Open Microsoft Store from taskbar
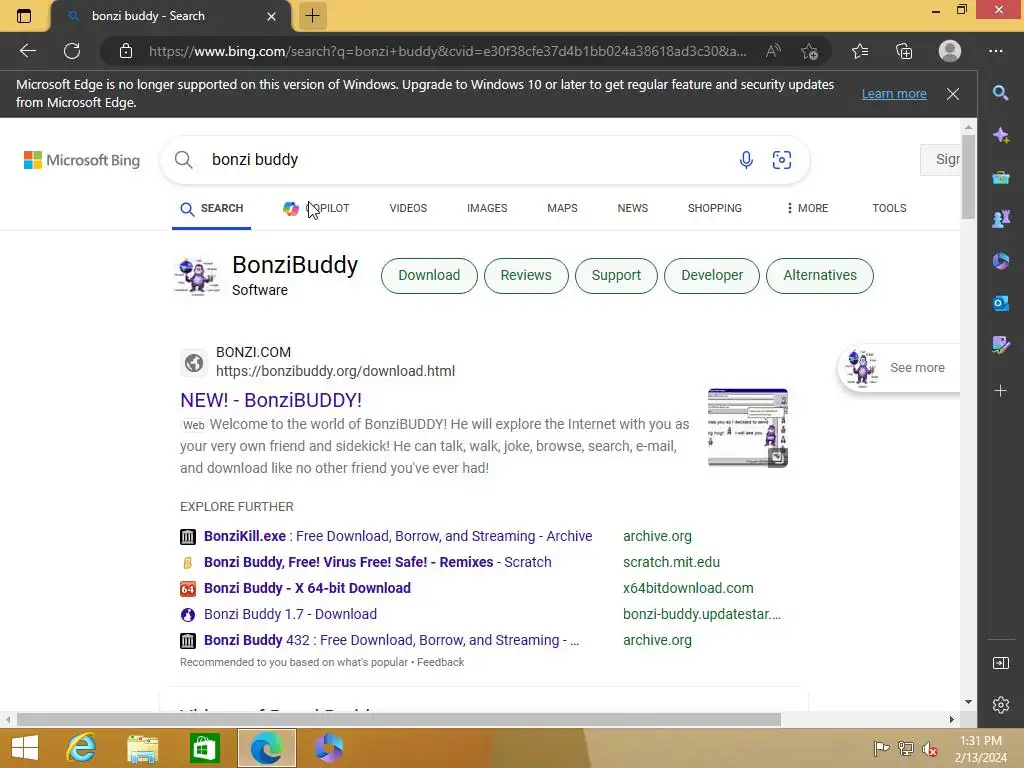1024x768 pixels. coord(204,748)
